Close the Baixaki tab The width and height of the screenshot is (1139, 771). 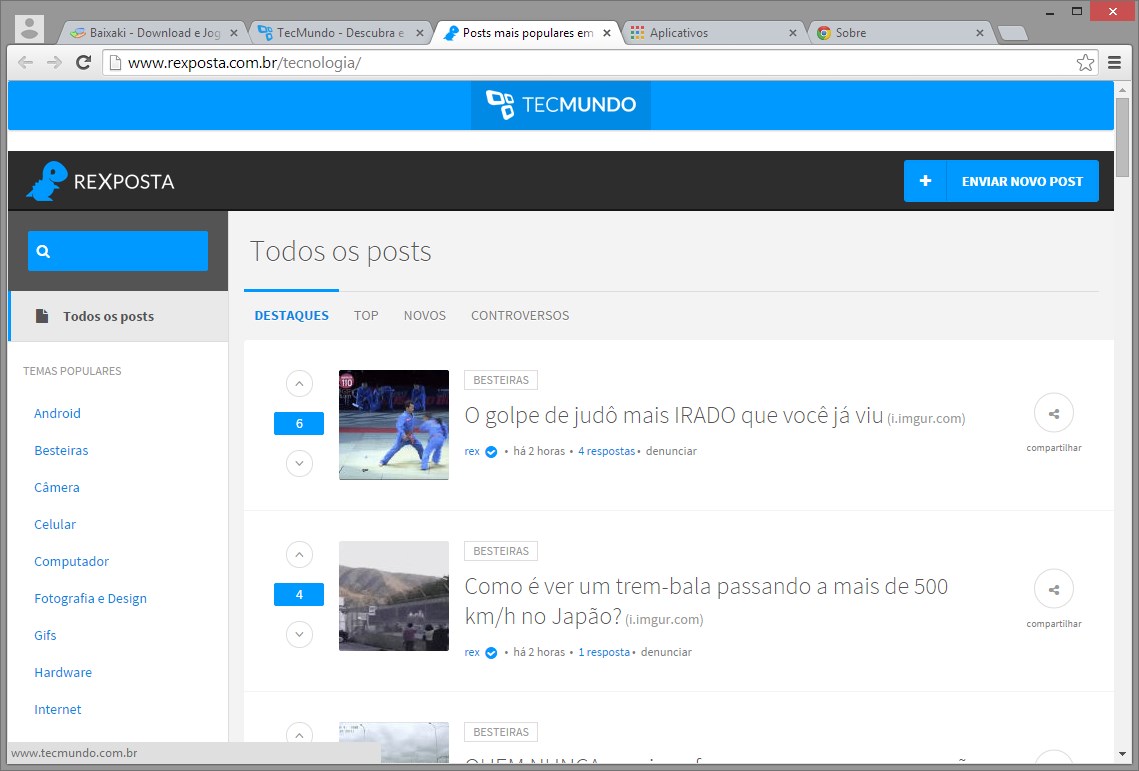click(x=234, y=33)
